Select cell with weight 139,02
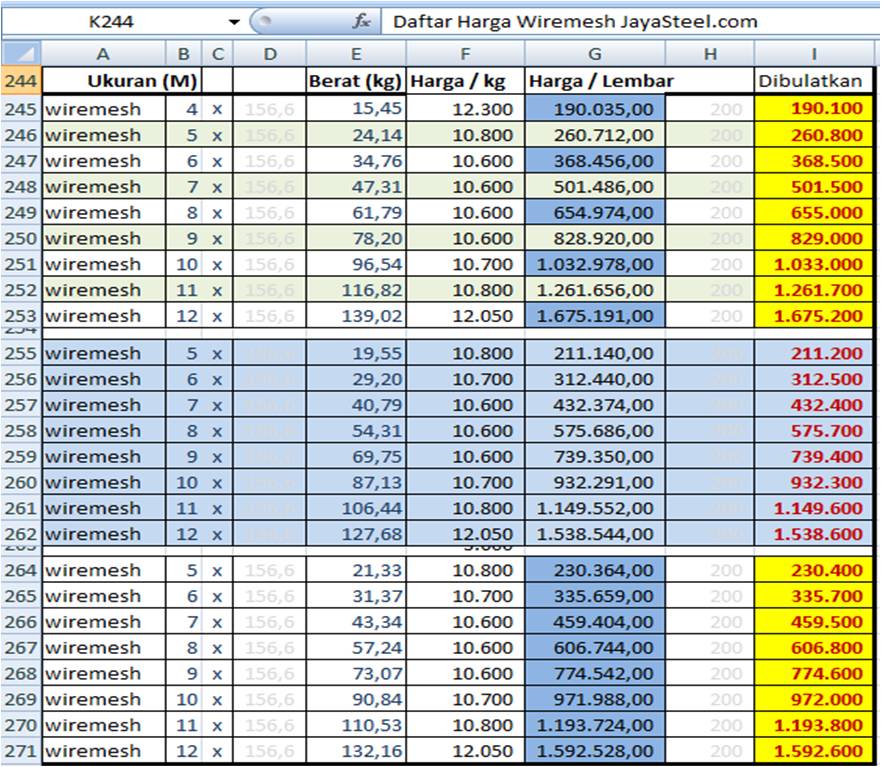Image resolution: width=881 pixels, height=767 pixels. pos(356,316)
